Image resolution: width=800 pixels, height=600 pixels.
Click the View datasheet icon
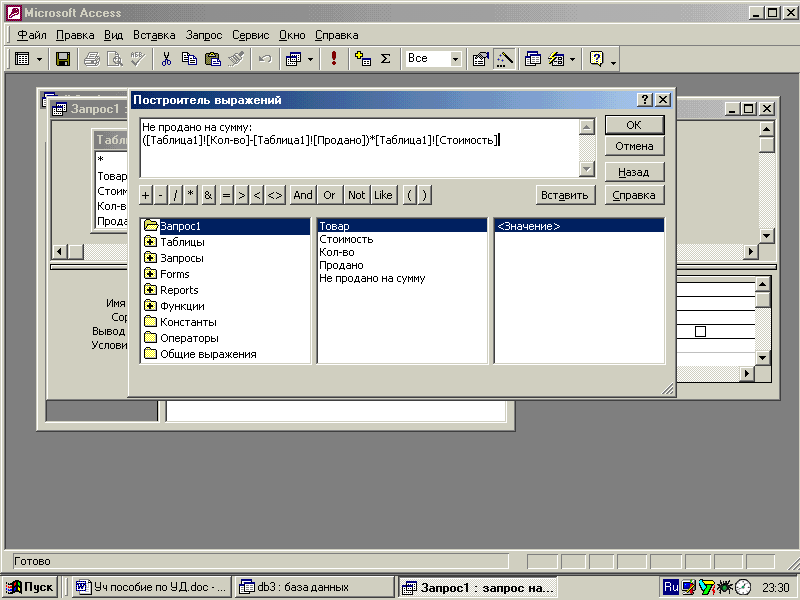pos(22,59)
